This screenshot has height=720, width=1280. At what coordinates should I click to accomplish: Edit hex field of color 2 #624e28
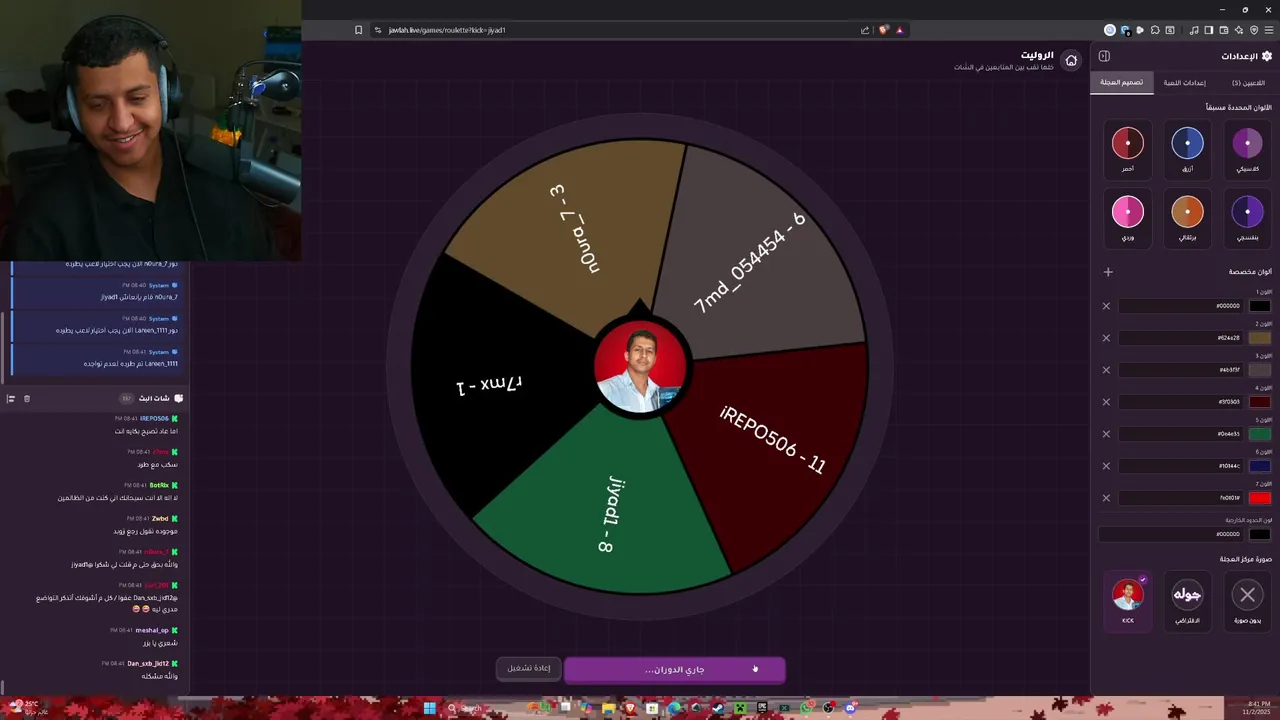(1181, 338)
